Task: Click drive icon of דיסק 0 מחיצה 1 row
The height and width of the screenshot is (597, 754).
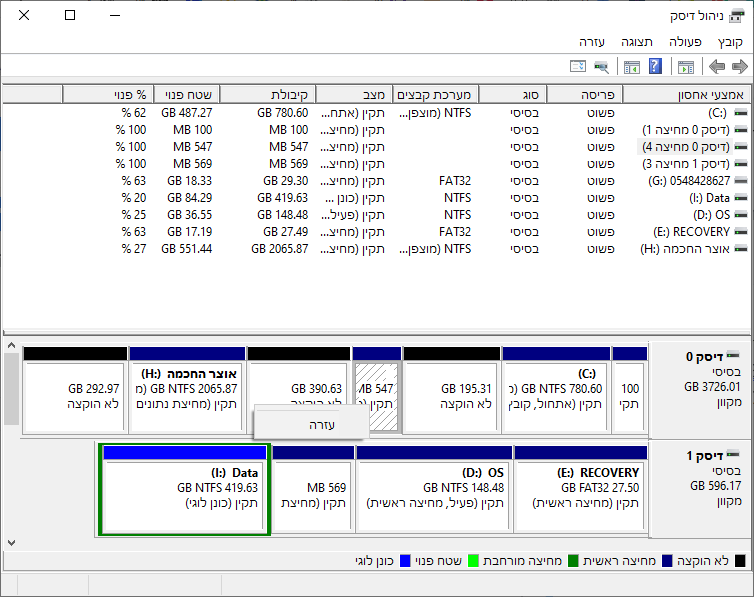Action: click(x=741, y=130)
